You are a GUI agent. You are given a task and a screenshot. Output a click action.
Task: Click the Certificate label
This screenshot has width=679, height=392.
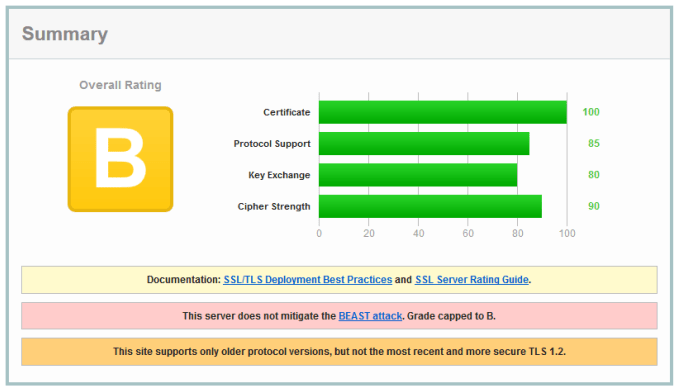(287, 112)
